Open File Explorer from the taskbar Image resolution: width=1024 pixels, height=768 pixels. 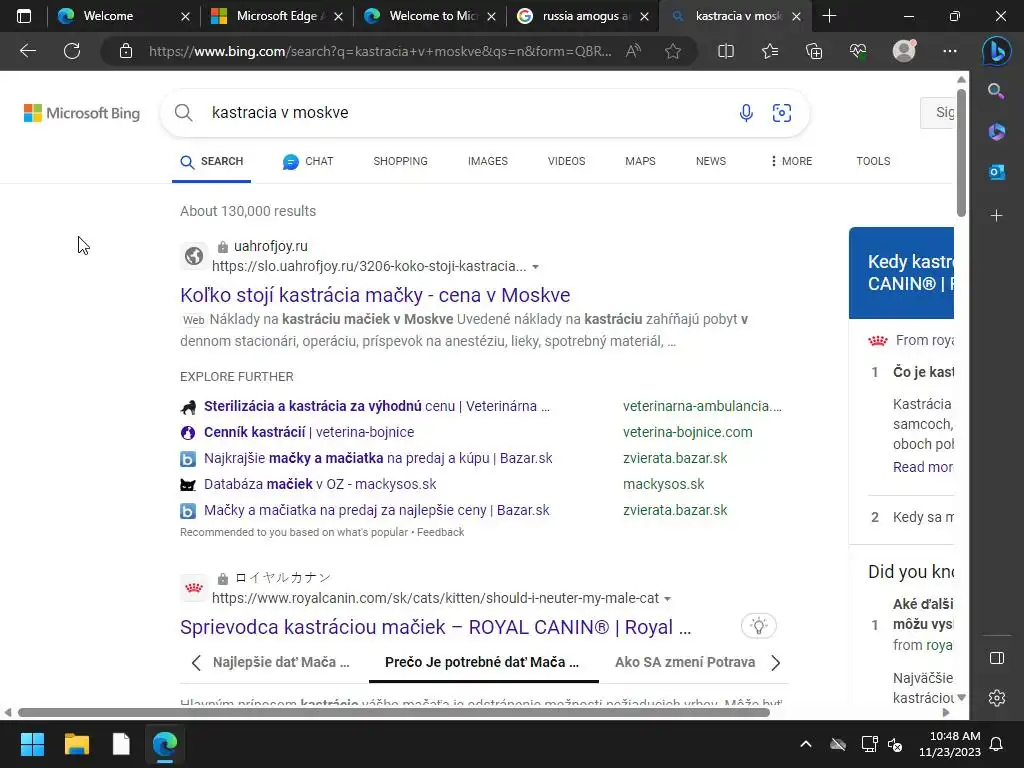[76, 744]
